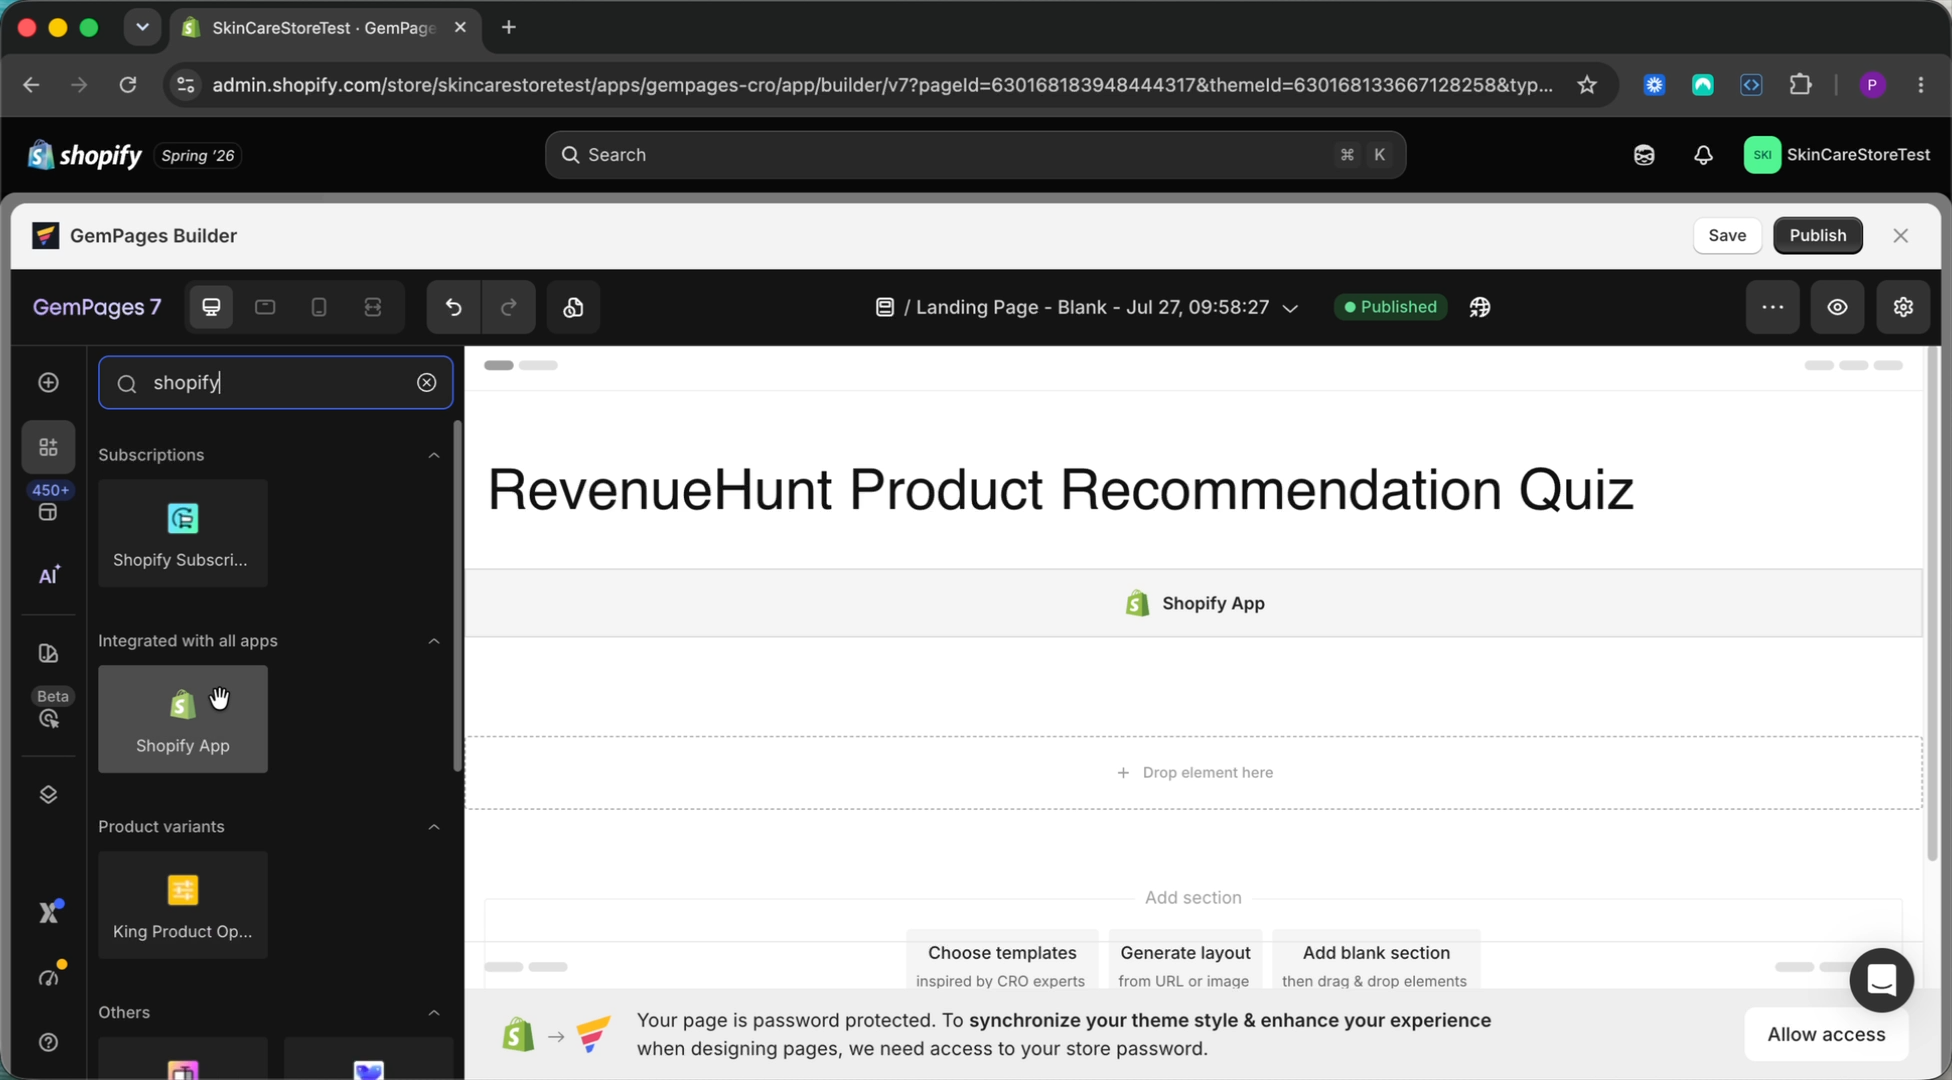Select the SkinCareStoreTest GemPages browser tab

point(324,28)
